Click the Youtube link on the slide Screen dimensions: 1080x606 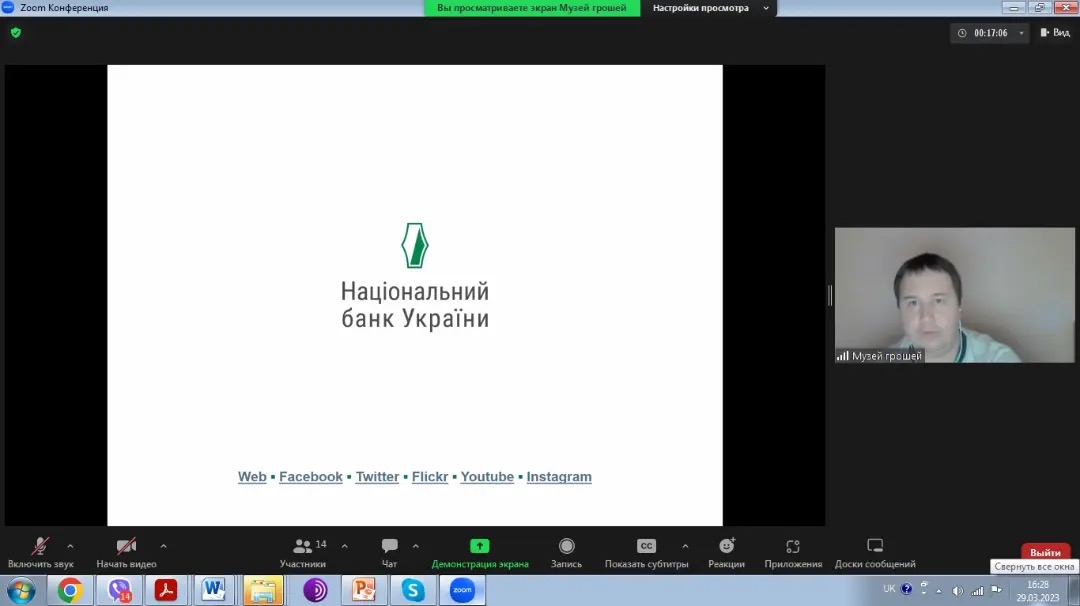[x=487, y=477]
